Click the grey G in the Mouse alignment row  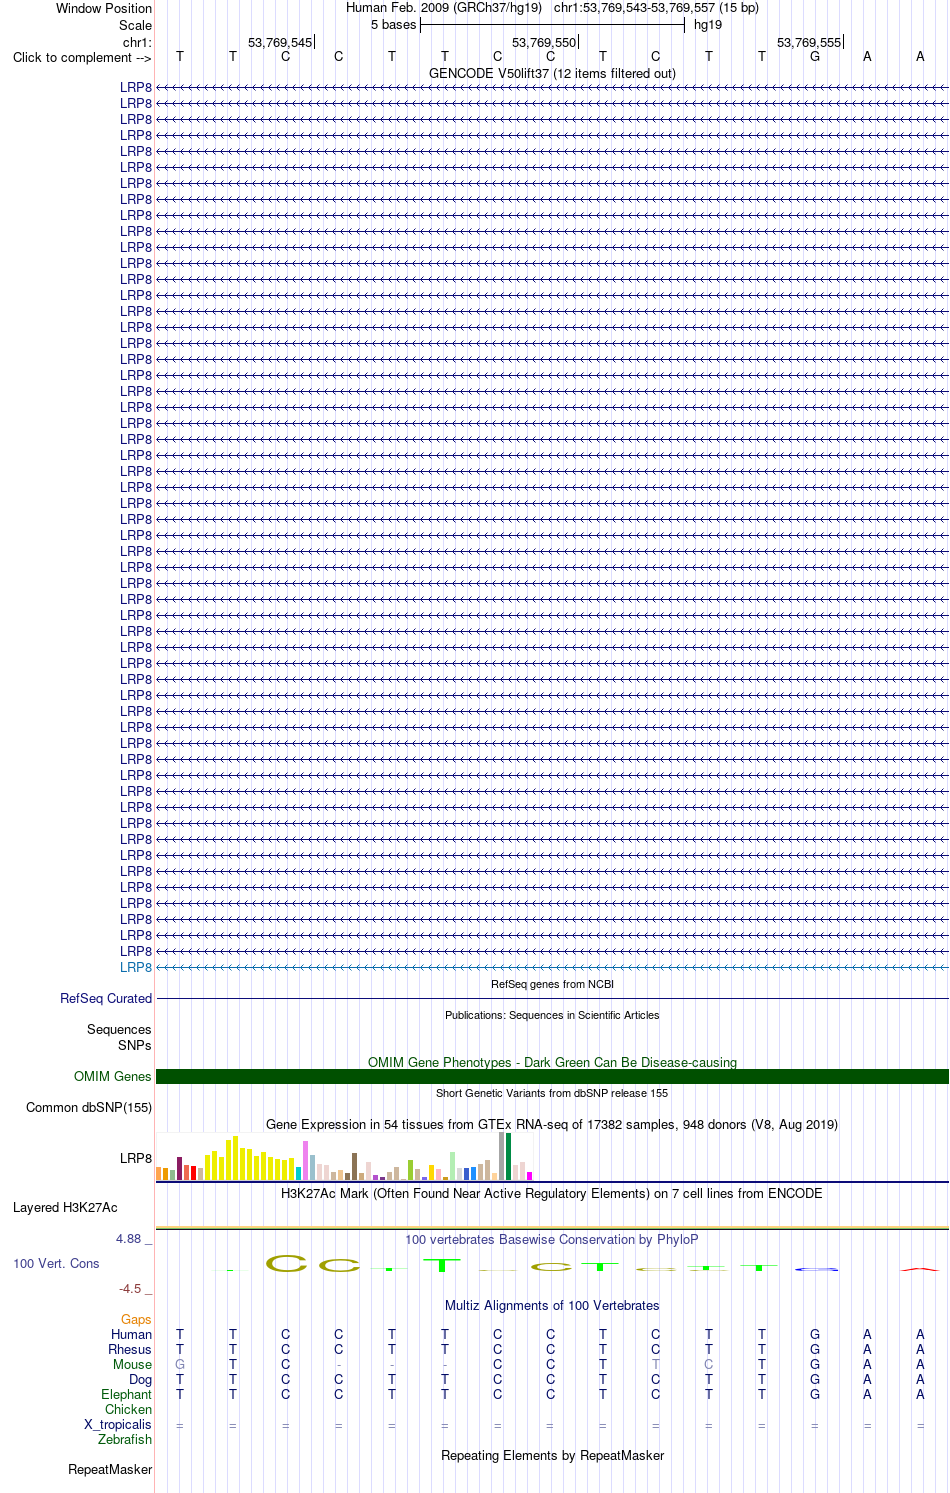(180, 1364)
